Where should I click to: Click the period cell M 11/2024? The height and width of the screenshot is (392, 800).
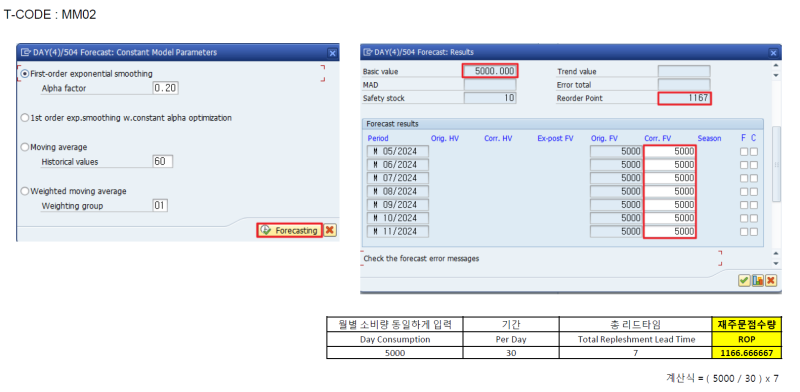pyautogui.click(x=398, y=231)
